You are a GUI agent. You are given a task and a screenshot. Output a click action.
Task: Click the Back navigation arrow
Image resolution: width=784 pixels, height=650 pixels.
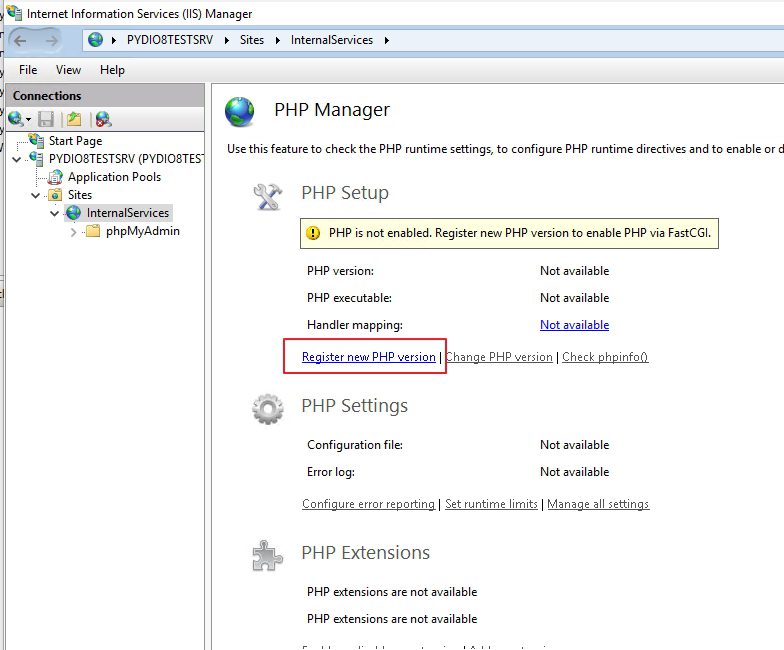pyautogui.click(x=20, y=40)
